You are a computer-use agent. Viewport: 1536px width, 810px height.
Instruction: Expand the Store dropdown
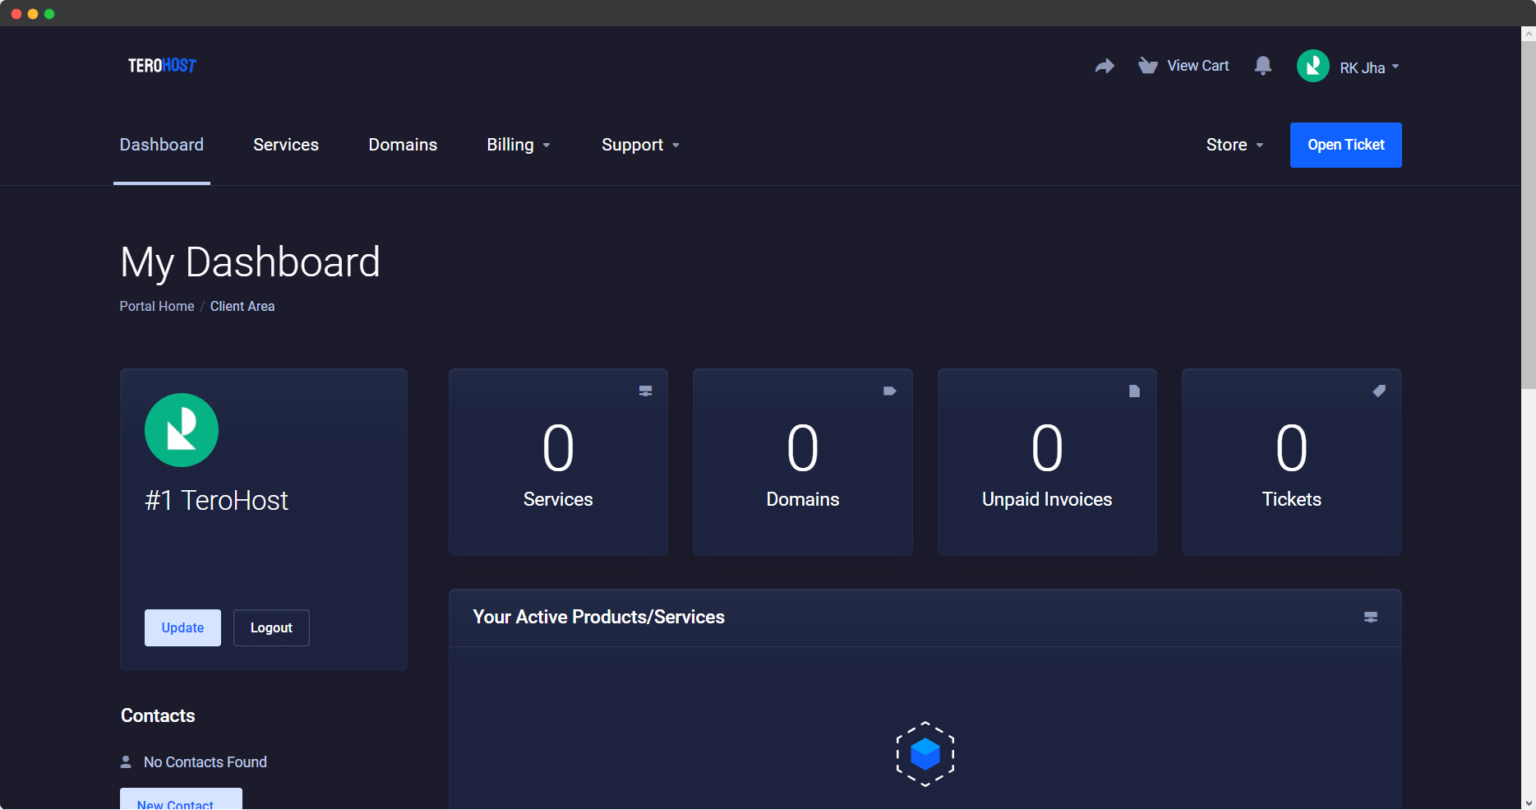[1234, 145]
